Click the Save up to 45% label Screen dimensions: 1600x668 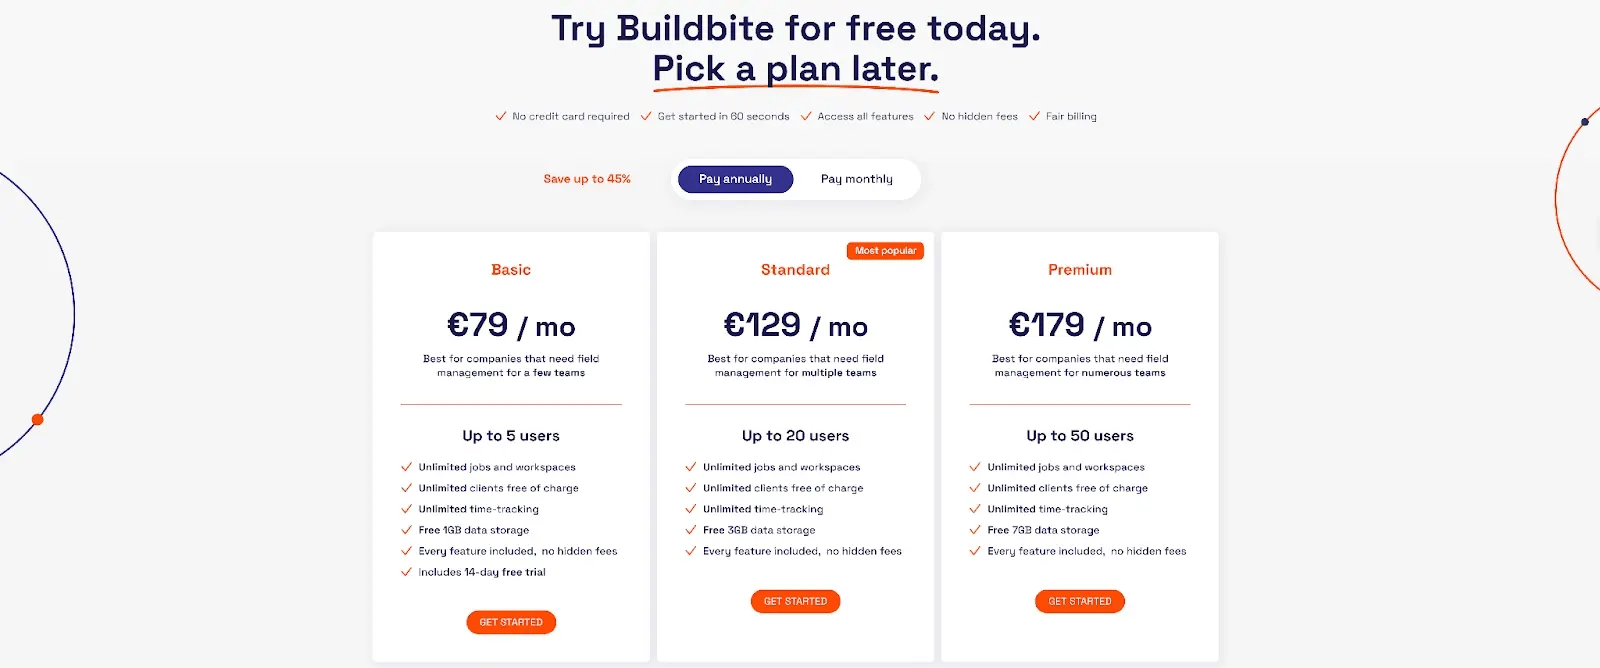(x=587, y=179)
